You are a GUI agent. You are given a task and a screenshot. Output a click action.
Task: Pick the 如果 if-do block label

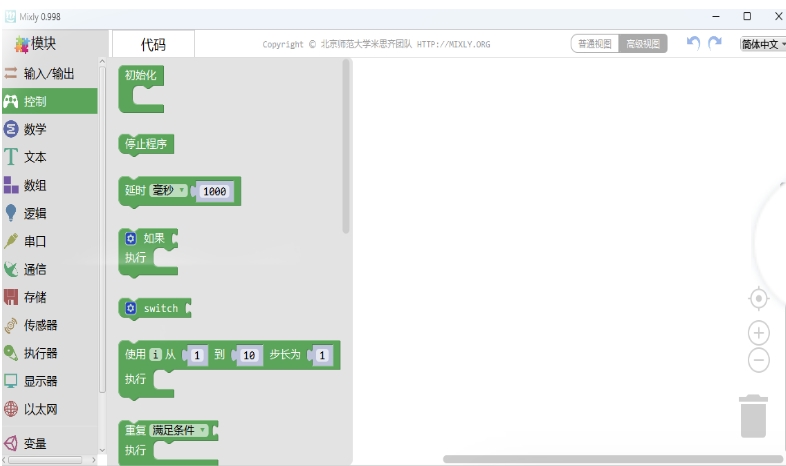(x=154, y=239)
